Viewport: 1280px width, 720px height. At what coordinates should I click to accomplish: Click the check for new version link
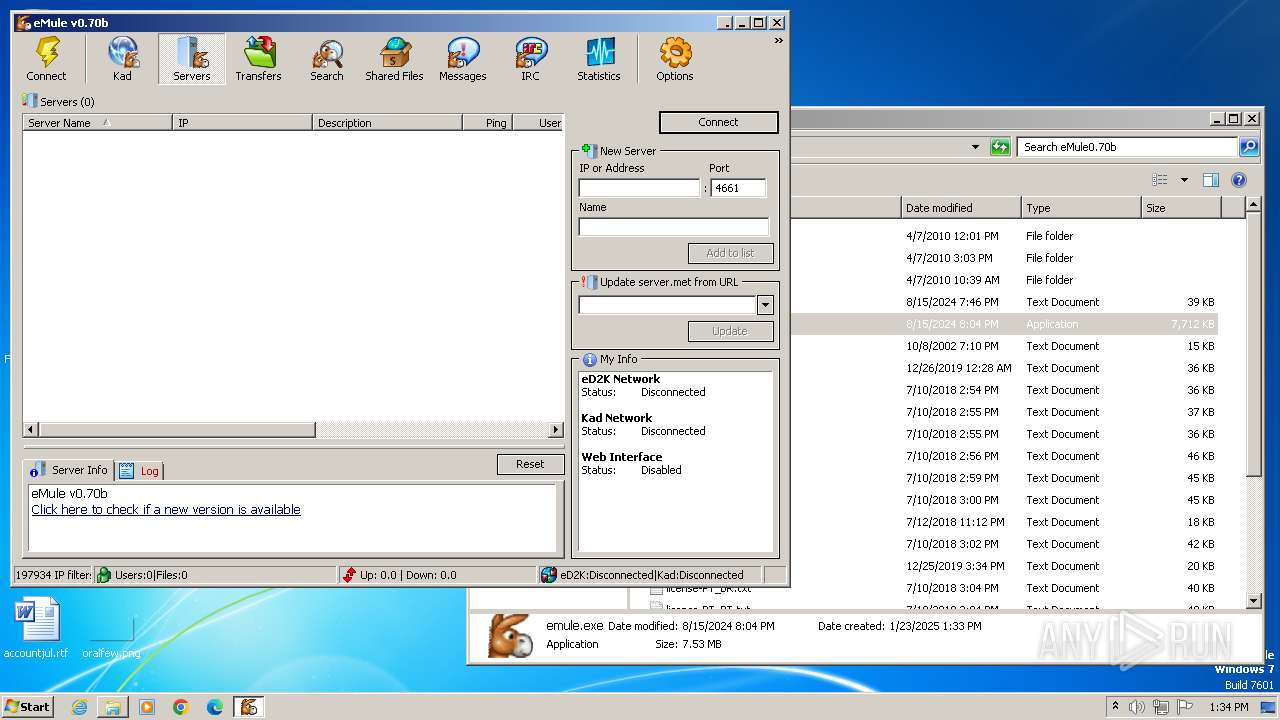coord(166,509)
